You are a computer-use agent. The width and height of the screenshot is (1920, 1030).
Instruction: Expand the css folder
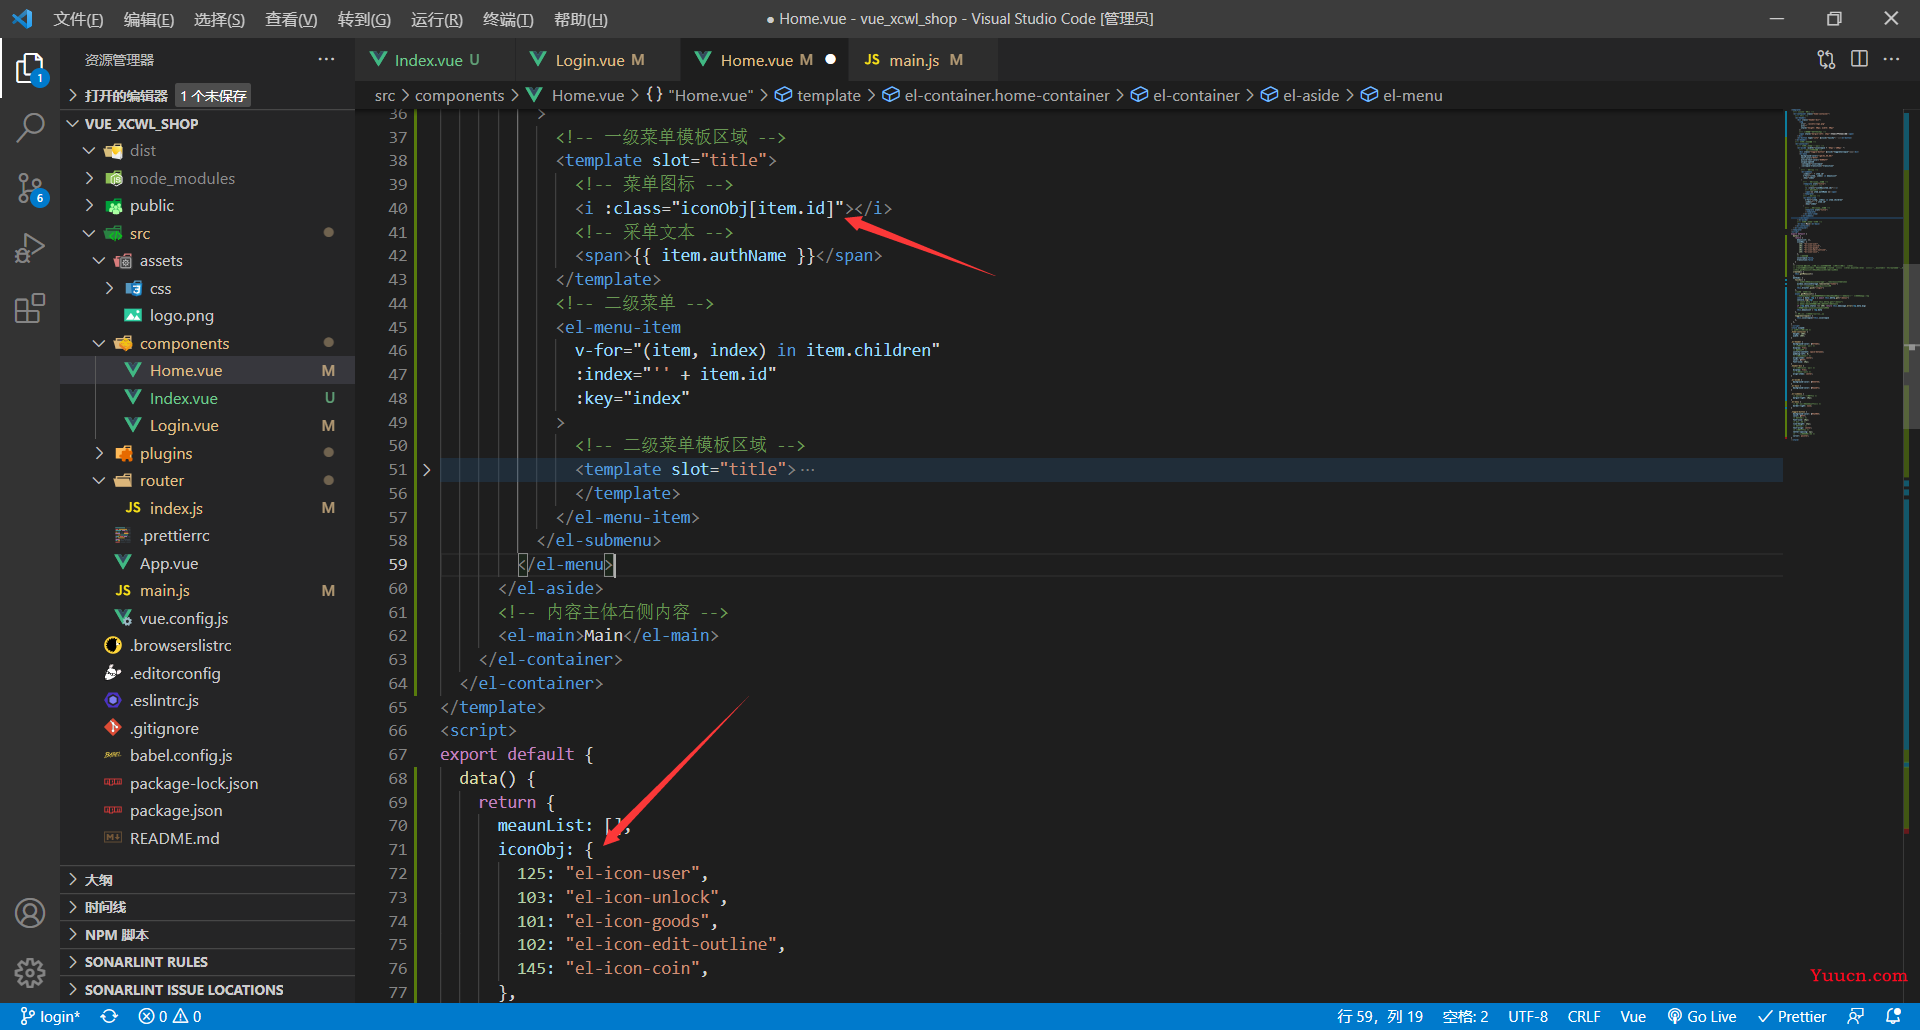coord(160,288)
